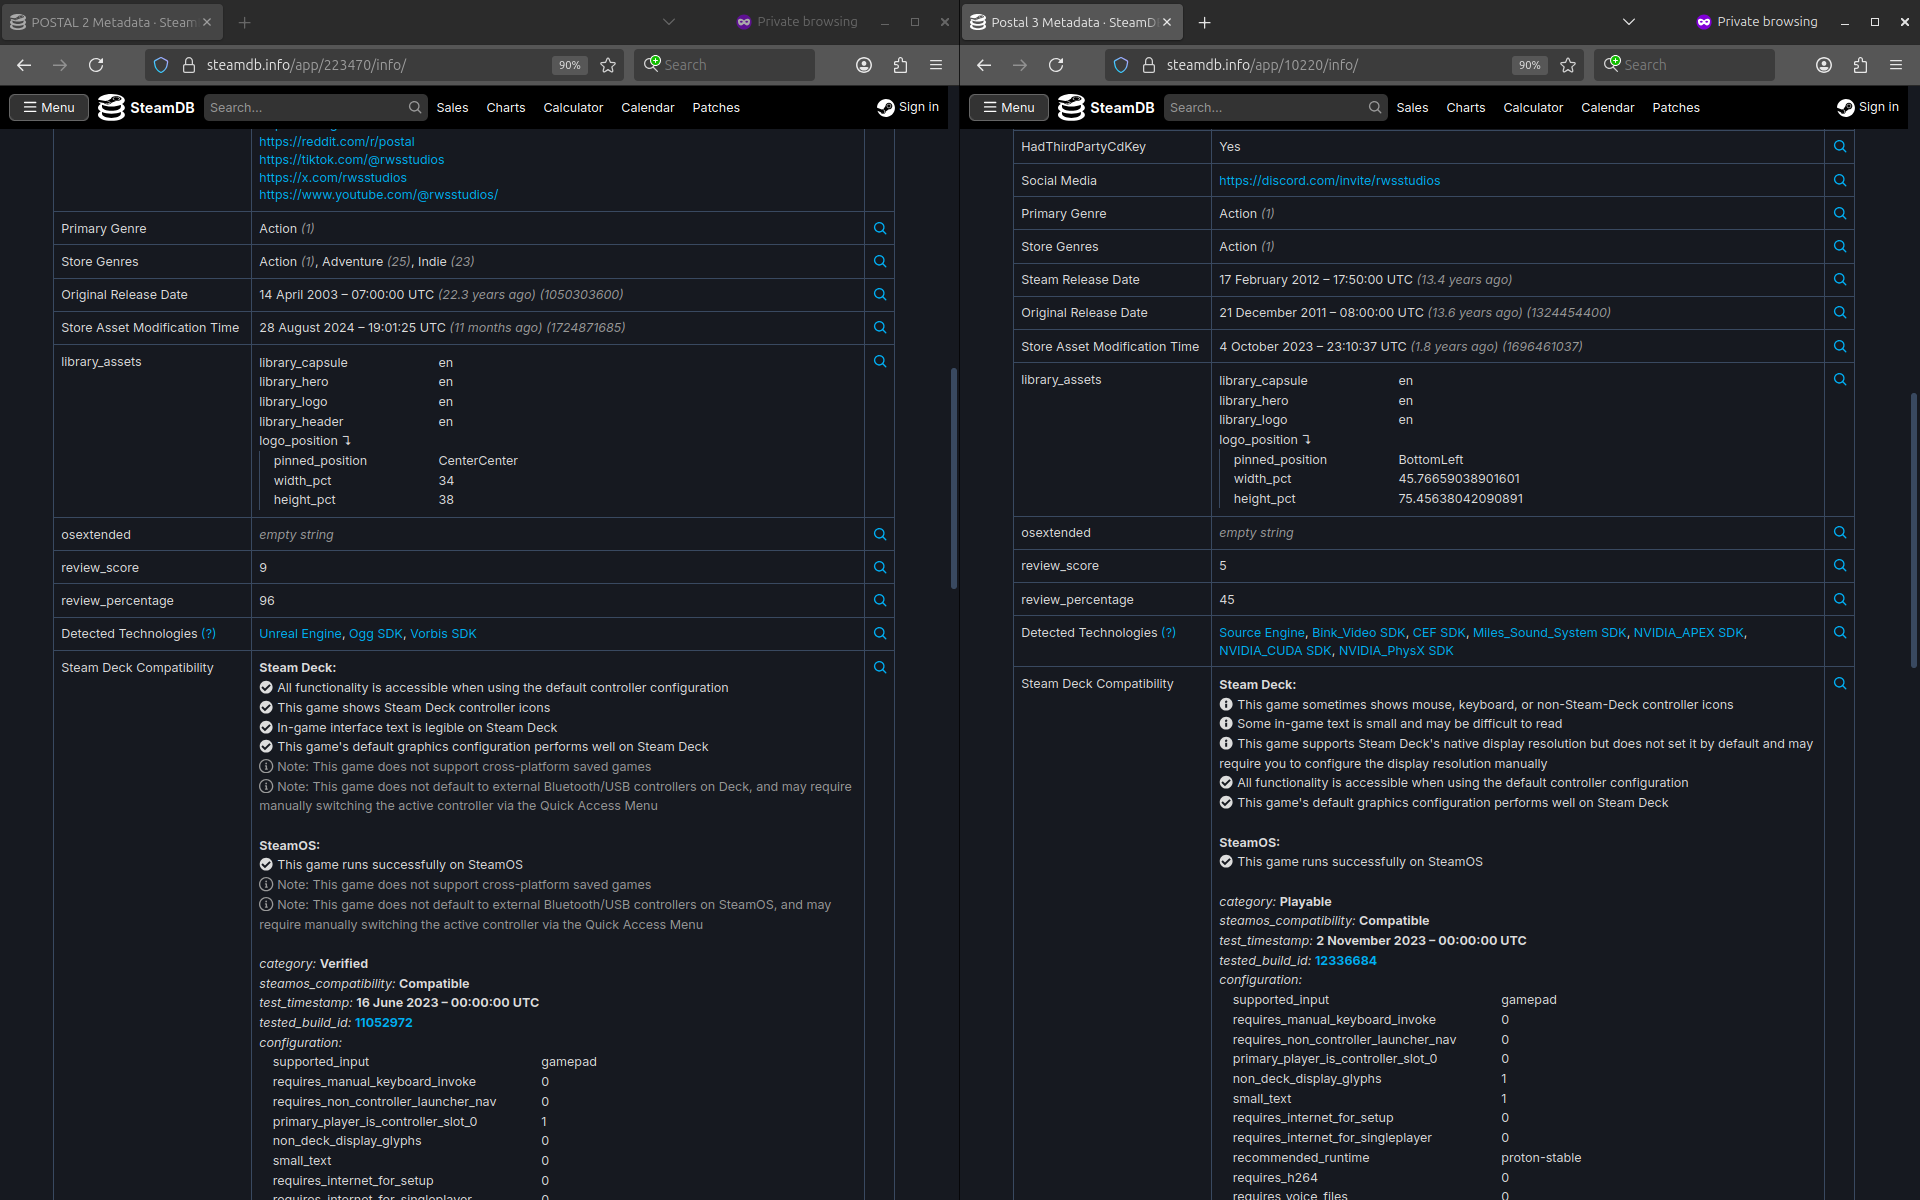Click left SteamDB search field
Viewport: 1920px width, 1200px height.
pyautogui.click(x=315, y=108)
